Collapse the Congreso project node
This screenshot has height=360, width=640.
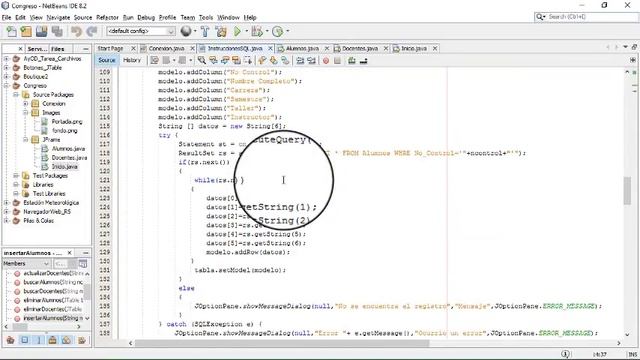(7, 86)
